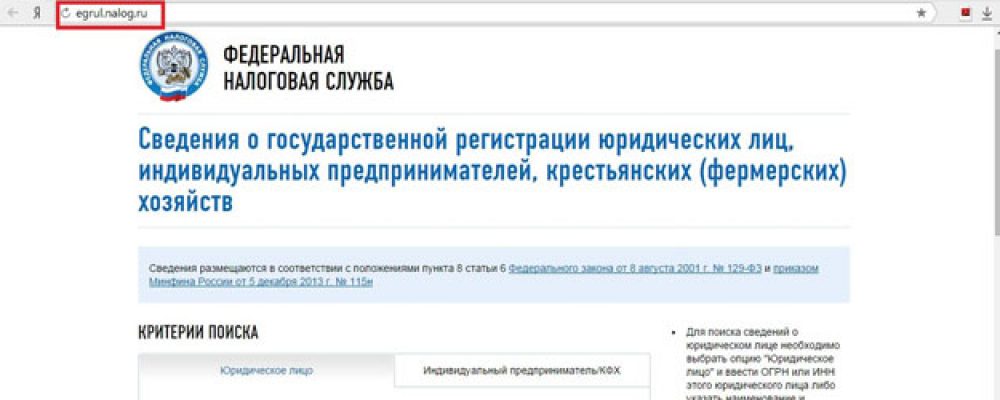The height and width of the screenshot is (400, 1000).
Task: Open downloads via the arrow icon
Action: point(985,13)
